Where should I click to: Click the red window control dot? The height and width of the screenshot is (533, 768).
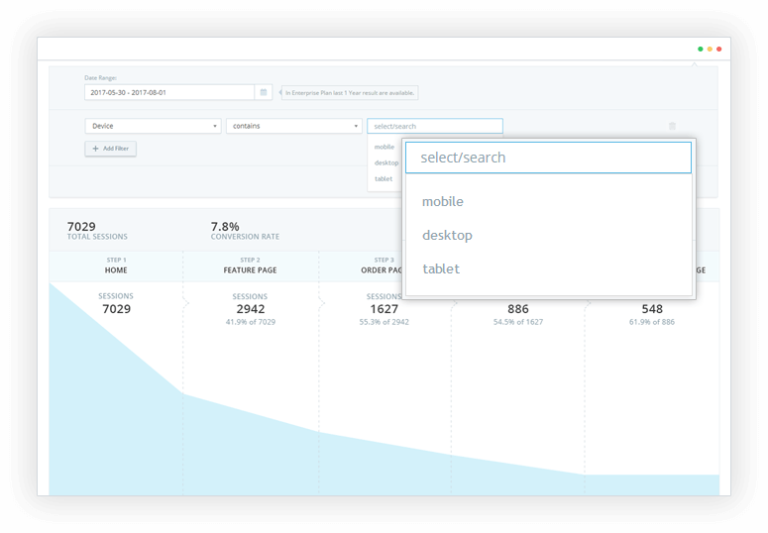click(719, 49)
